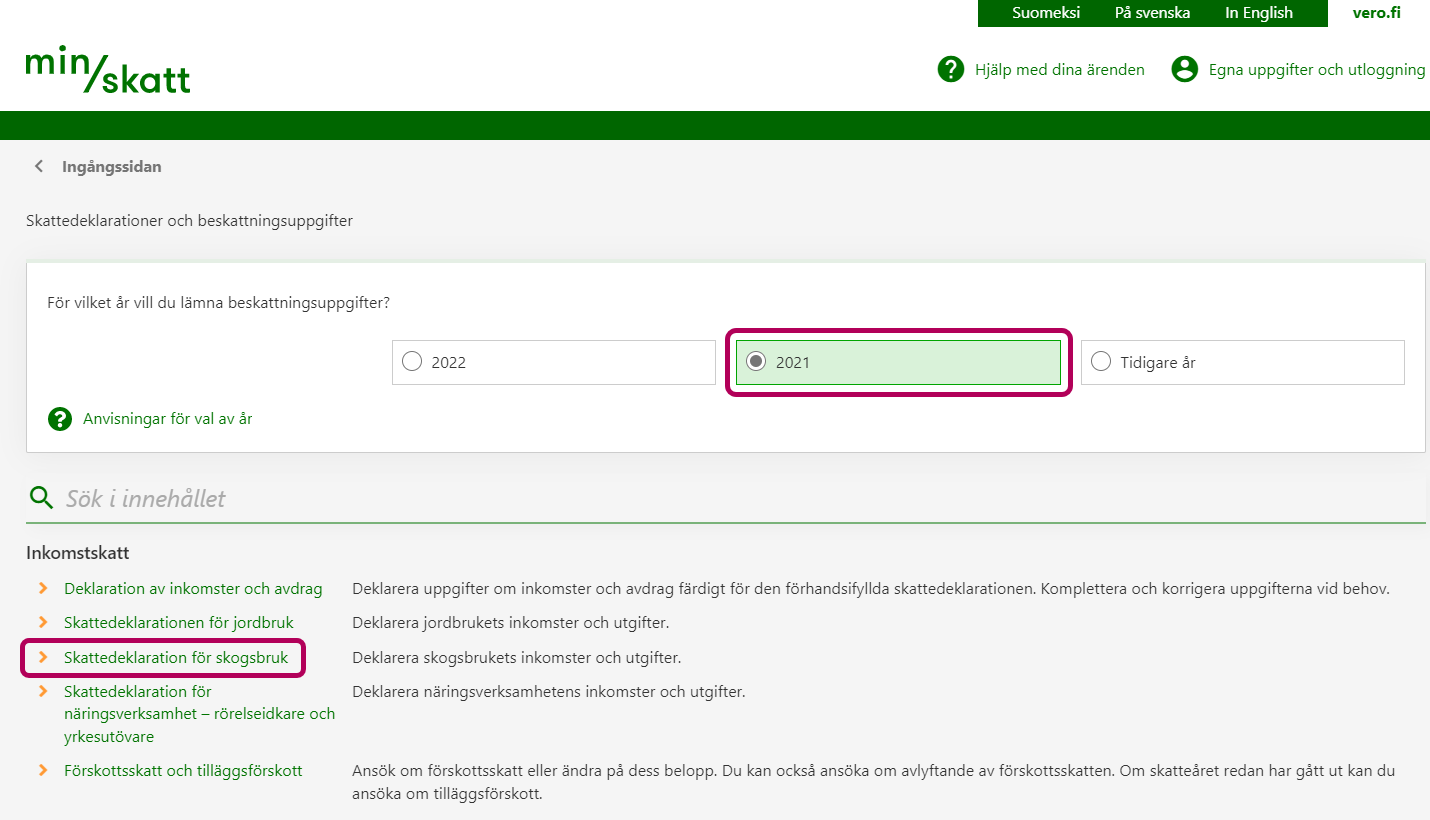Choose the Tidigare år radio option
The image size is (1430, 820).
(x=1101, y=362)
